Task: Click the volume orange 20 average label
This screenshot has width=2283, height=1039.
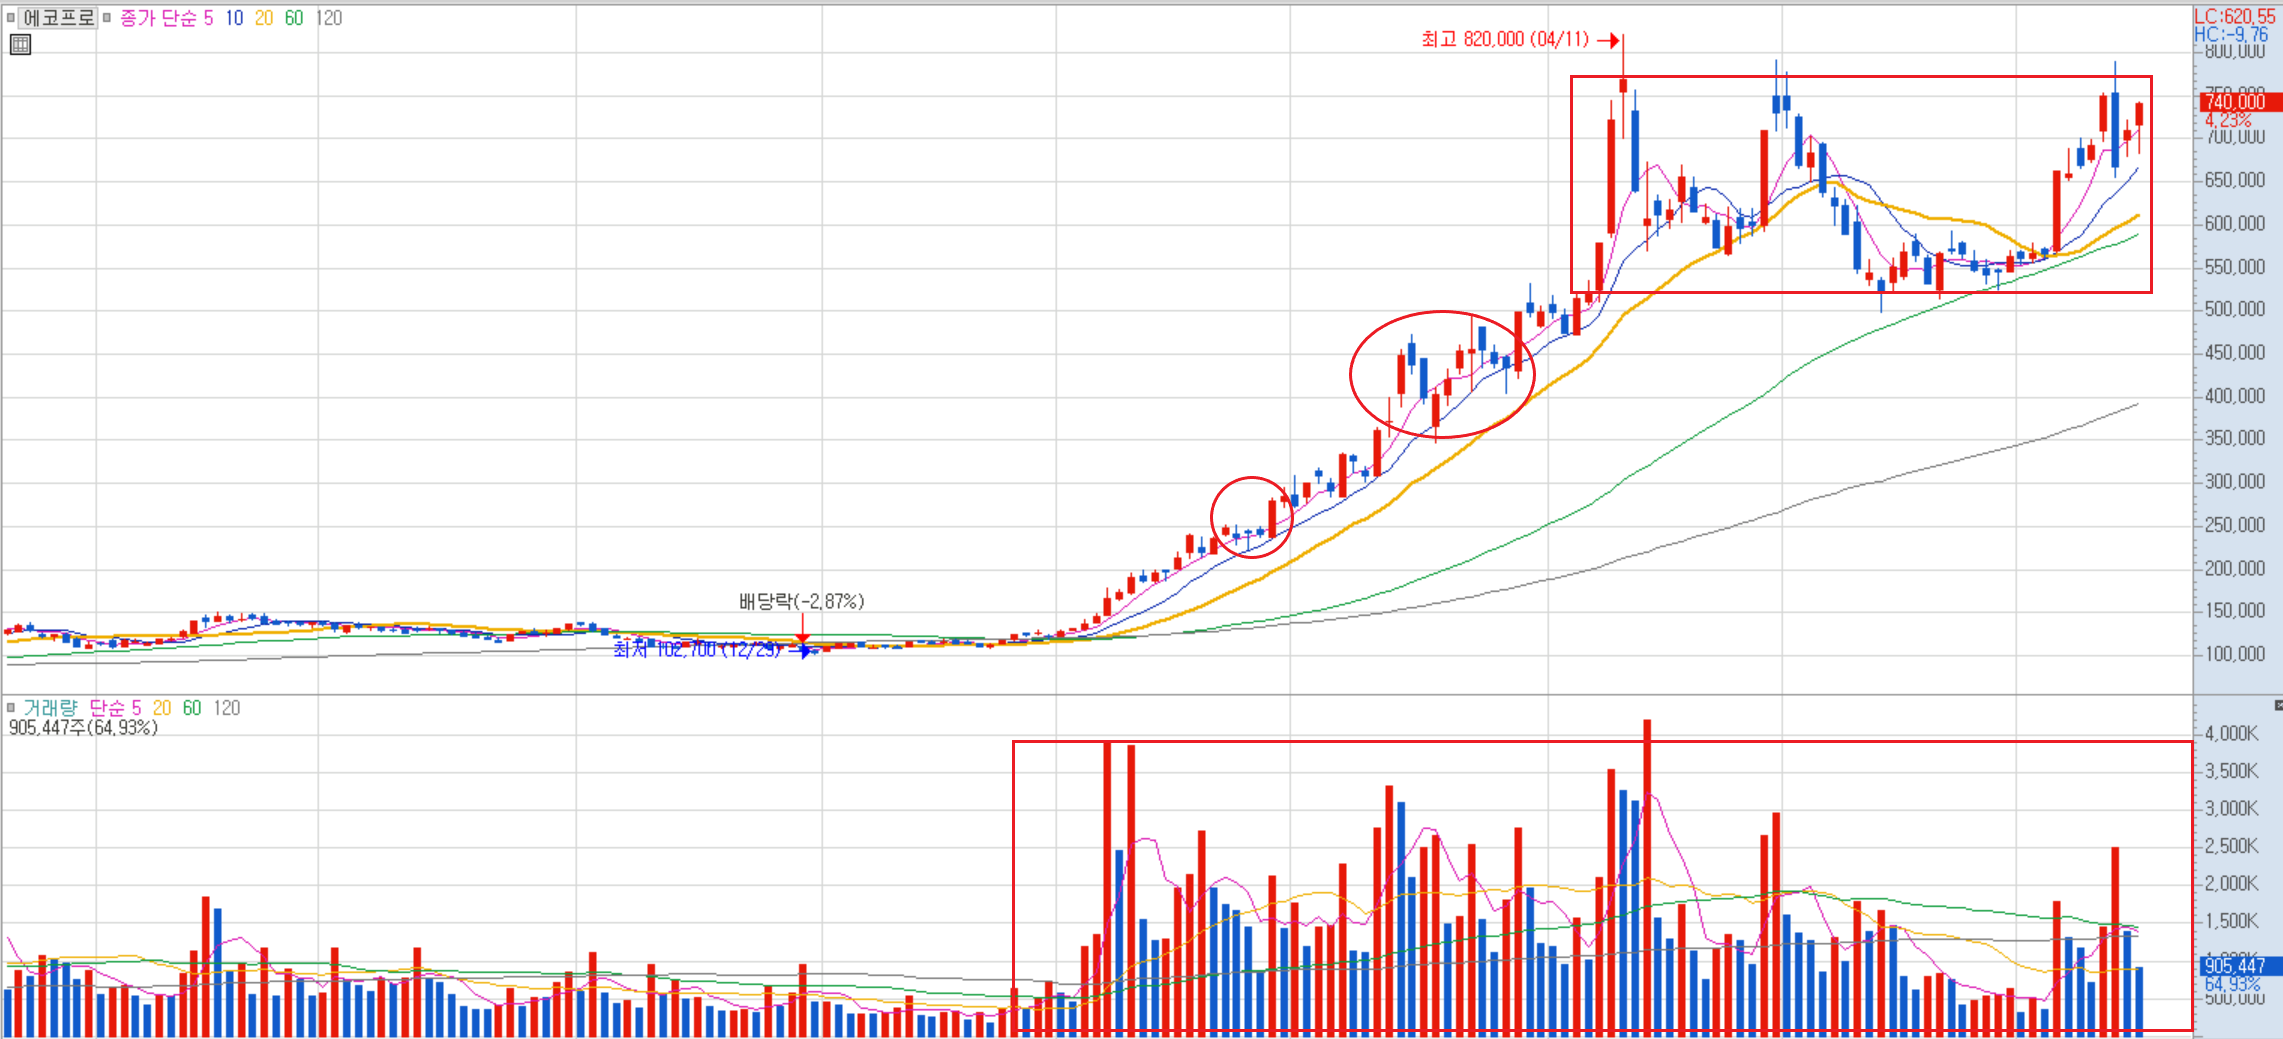Action: (162, 708)
